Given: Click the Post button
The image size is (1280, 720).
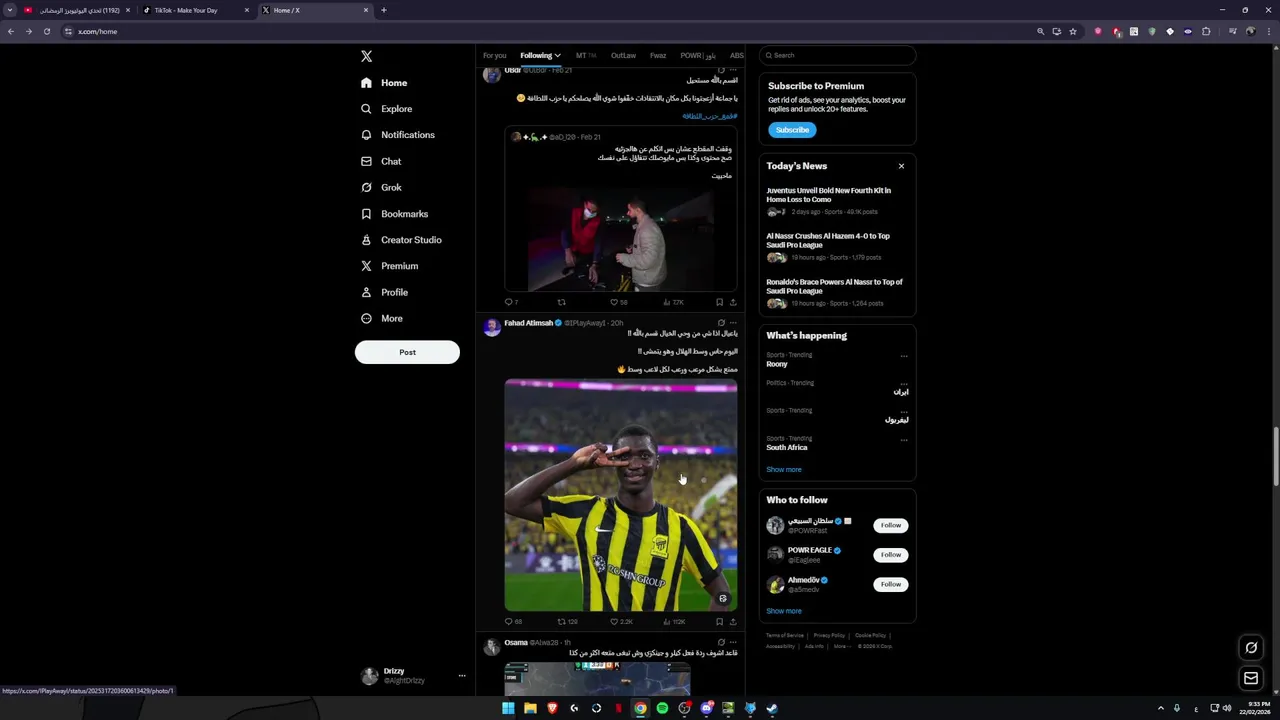Looking at the screenshot, I should coord(407,352).
